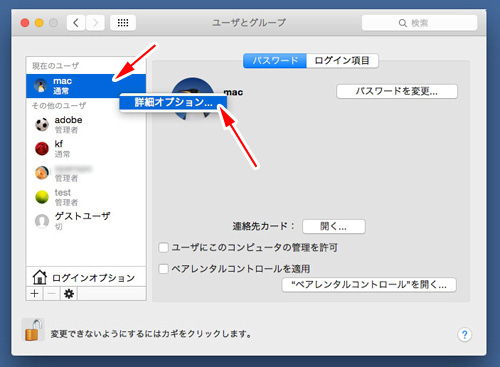
Task: Select the kf user row
Action: (86, 149)
